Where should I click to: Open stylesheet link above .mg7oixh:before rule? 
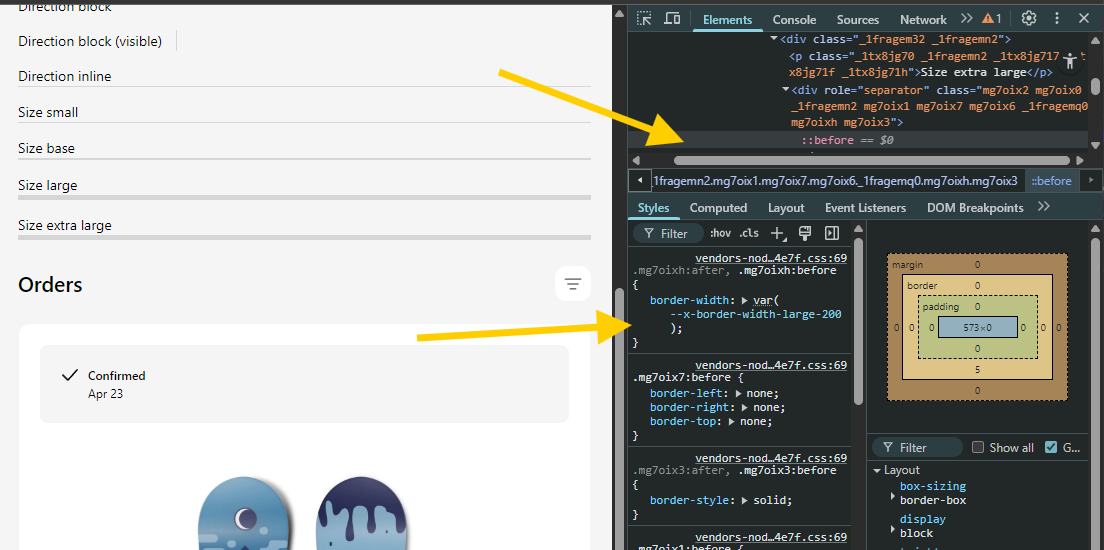click(770, 258)
